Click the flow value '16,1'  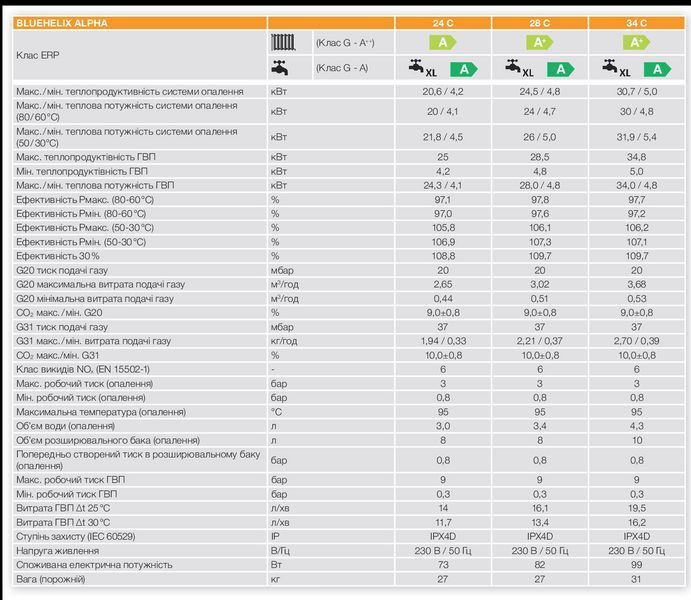tap(540, 508)
